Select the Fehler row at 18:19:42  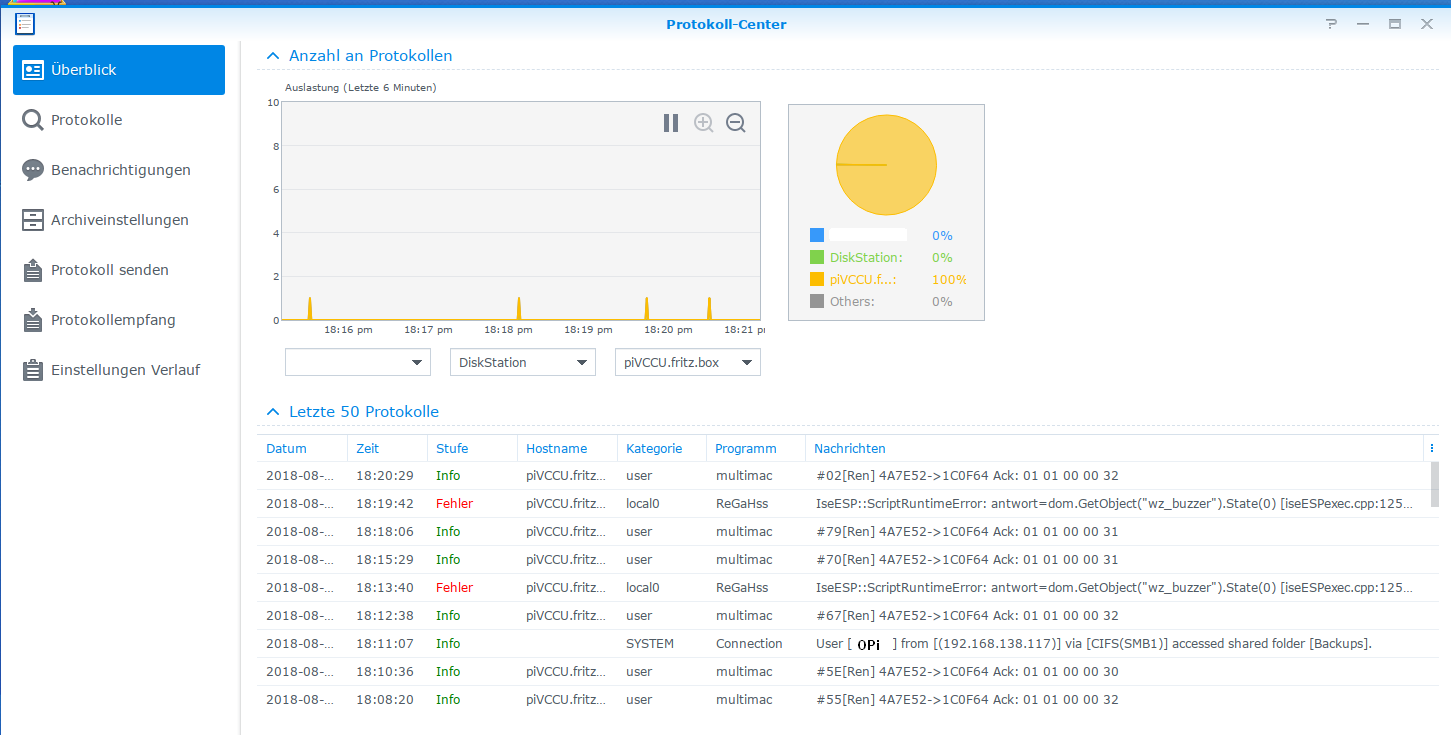[843, 504]
